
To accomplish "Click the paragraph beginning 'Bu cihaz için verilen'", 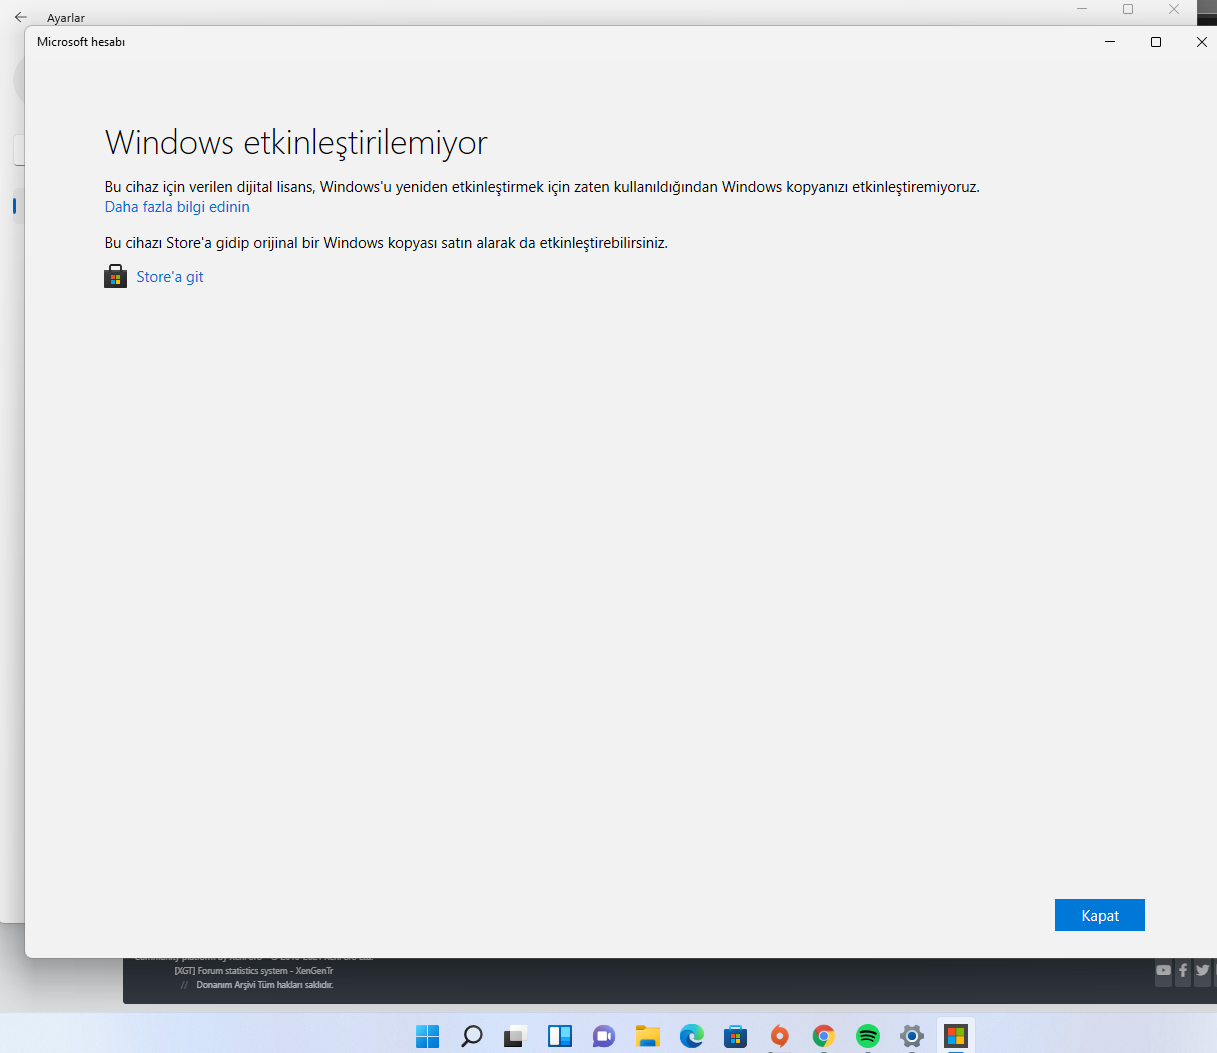I will tap(542, 187).
